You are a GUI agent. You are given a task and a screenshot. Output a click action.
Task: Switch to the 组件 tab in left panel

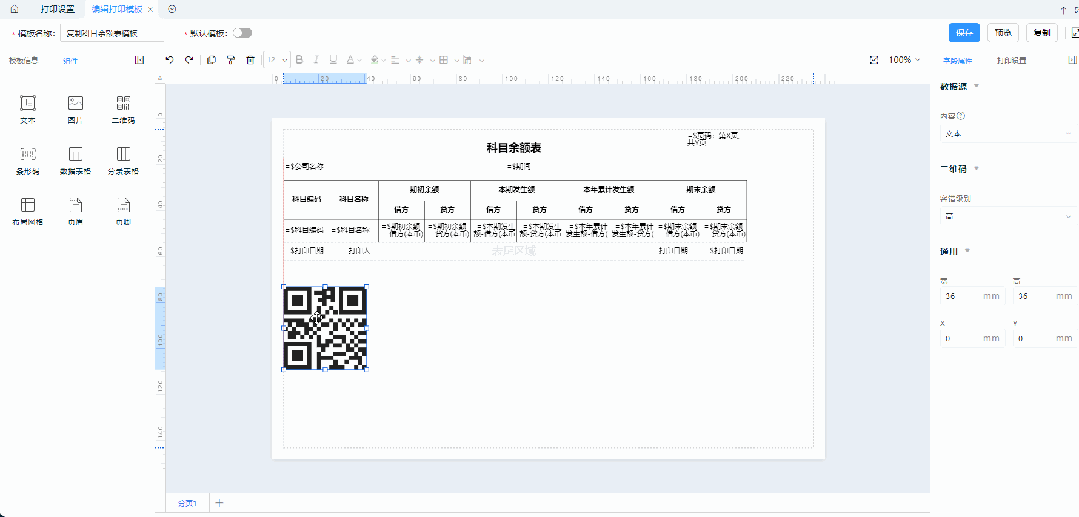pos(70,61)
